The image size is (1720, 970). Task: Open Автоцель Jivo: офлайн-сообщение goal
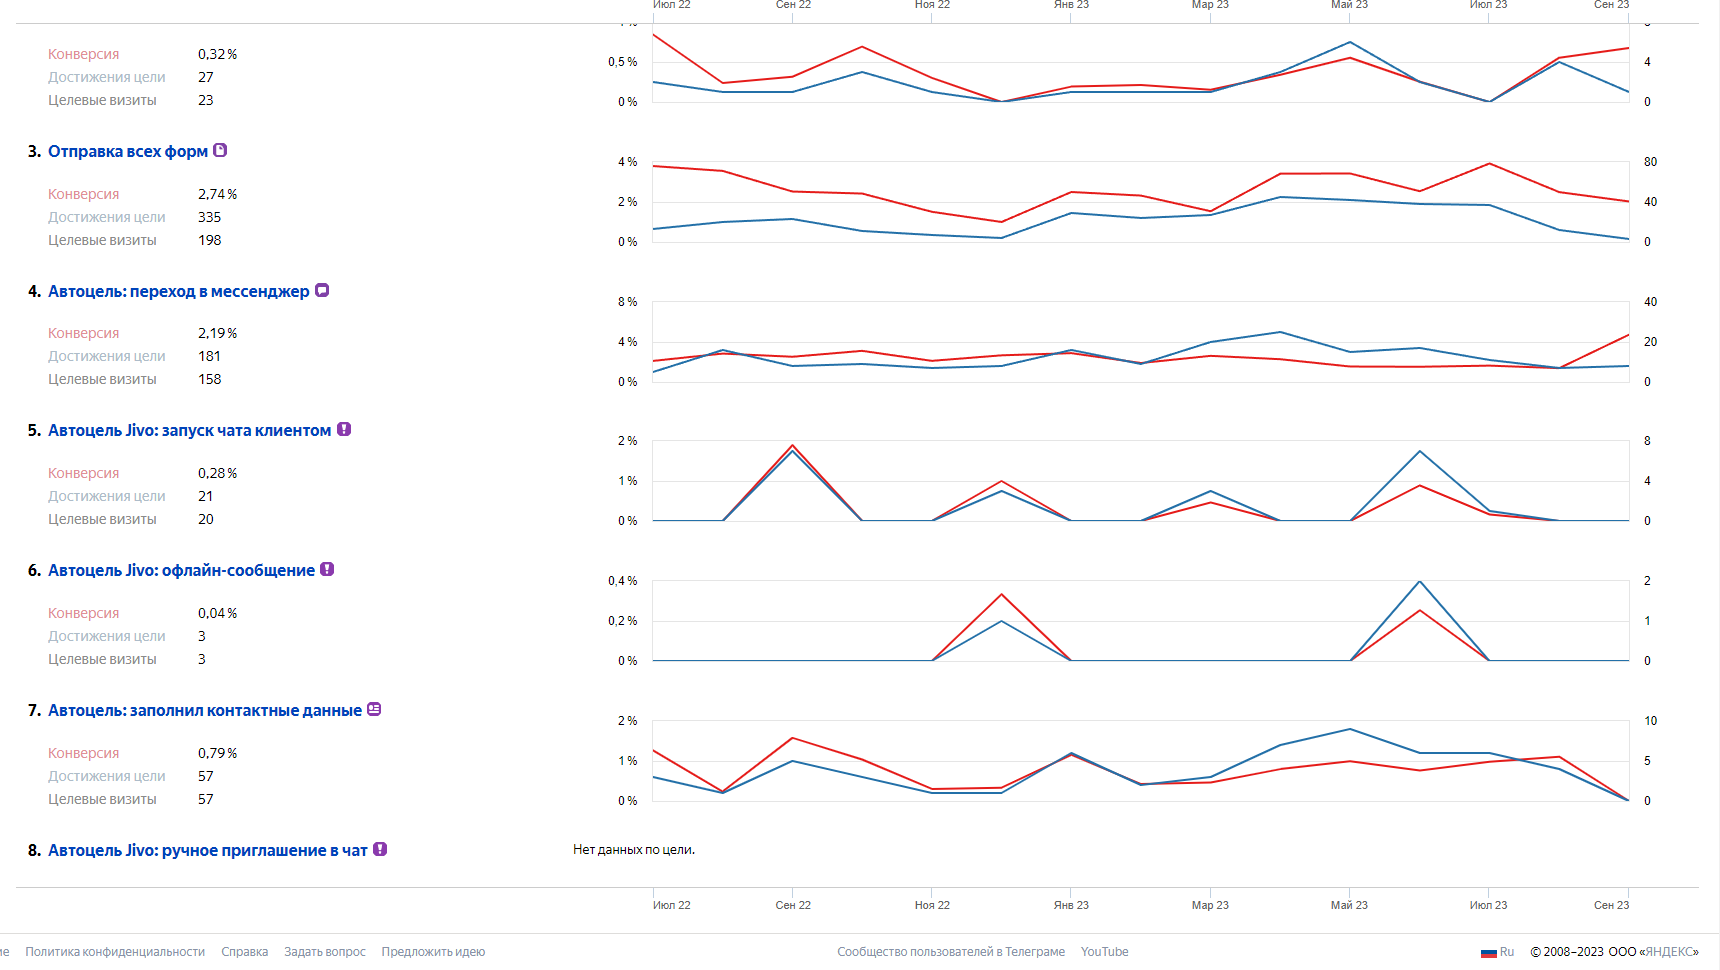[x=182, y=570]
